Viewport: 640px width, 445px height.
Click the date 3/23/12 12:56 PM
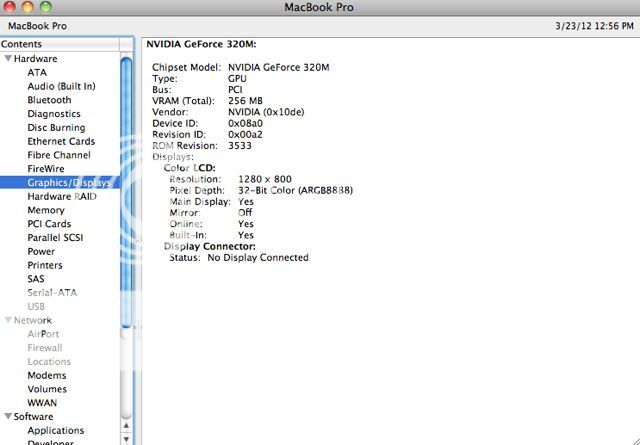tap(595, 26)
